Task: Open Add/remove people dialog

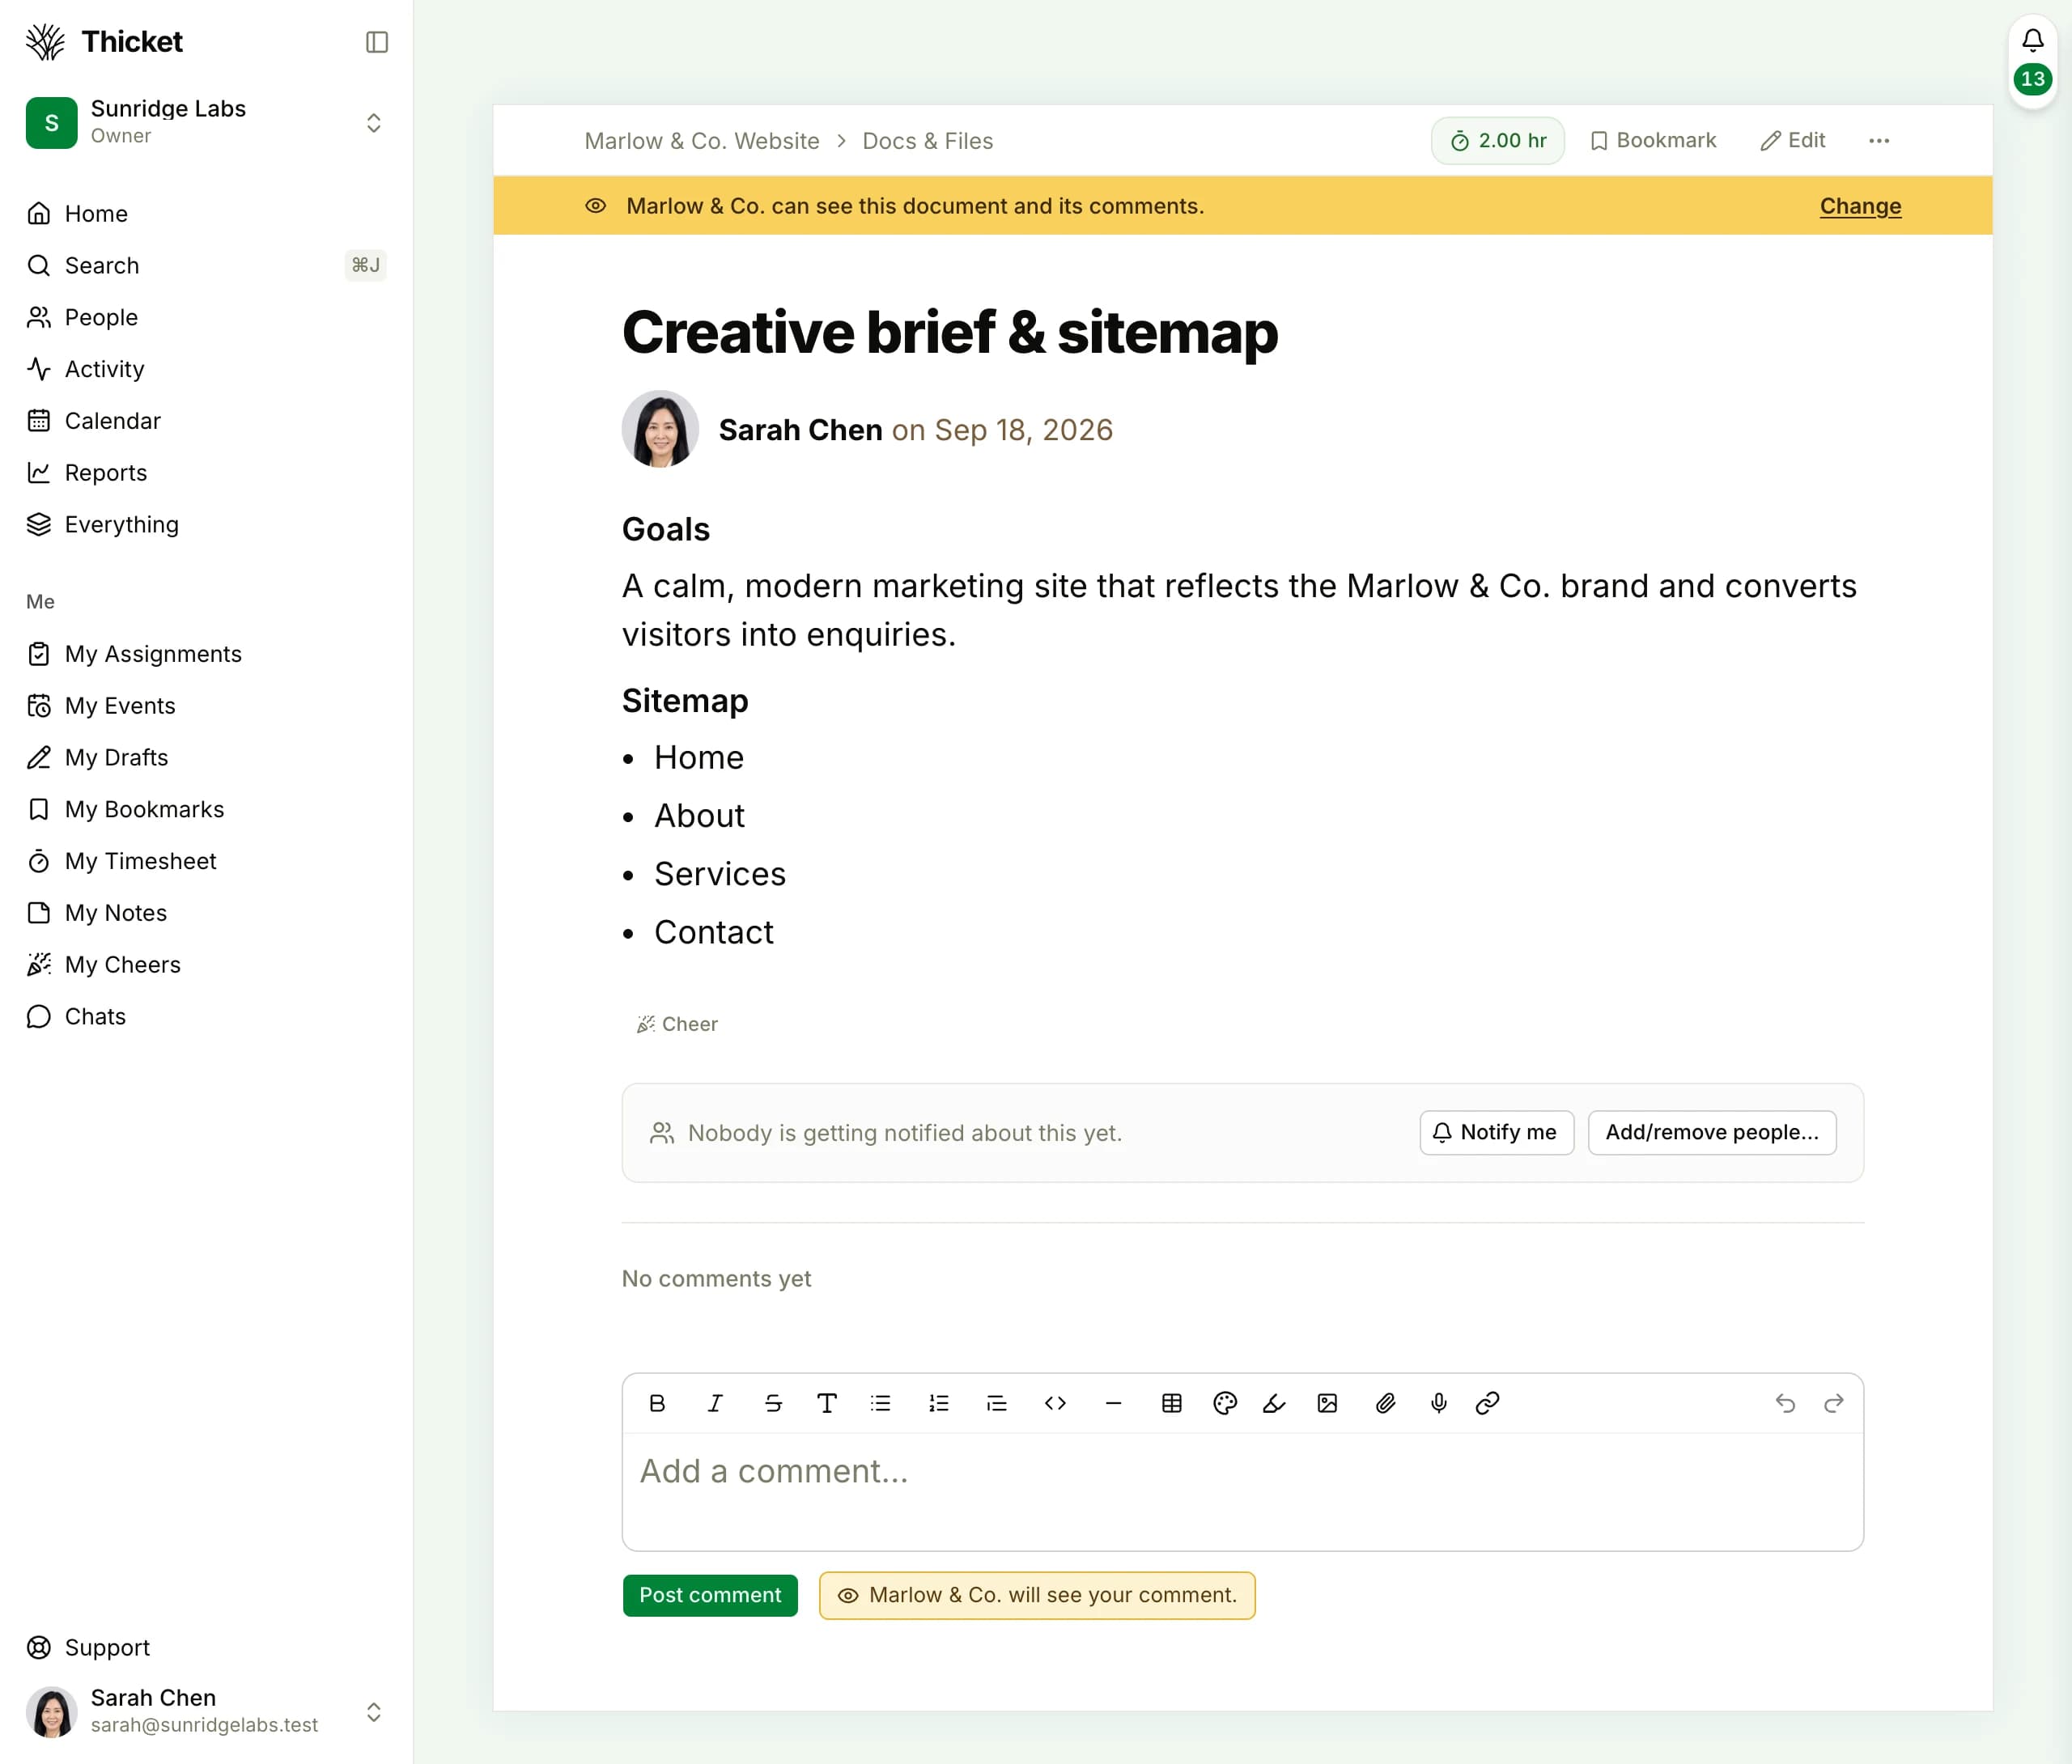Action: [1711, 1132]
